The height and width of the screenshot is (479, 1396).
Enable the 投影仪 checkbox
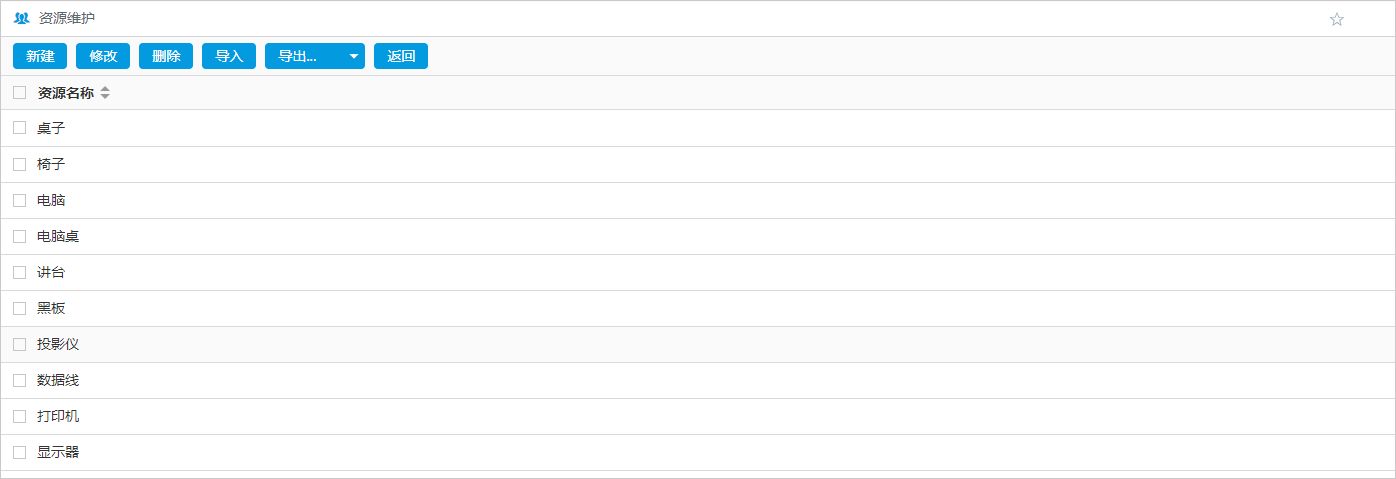(x=20, y=344)
